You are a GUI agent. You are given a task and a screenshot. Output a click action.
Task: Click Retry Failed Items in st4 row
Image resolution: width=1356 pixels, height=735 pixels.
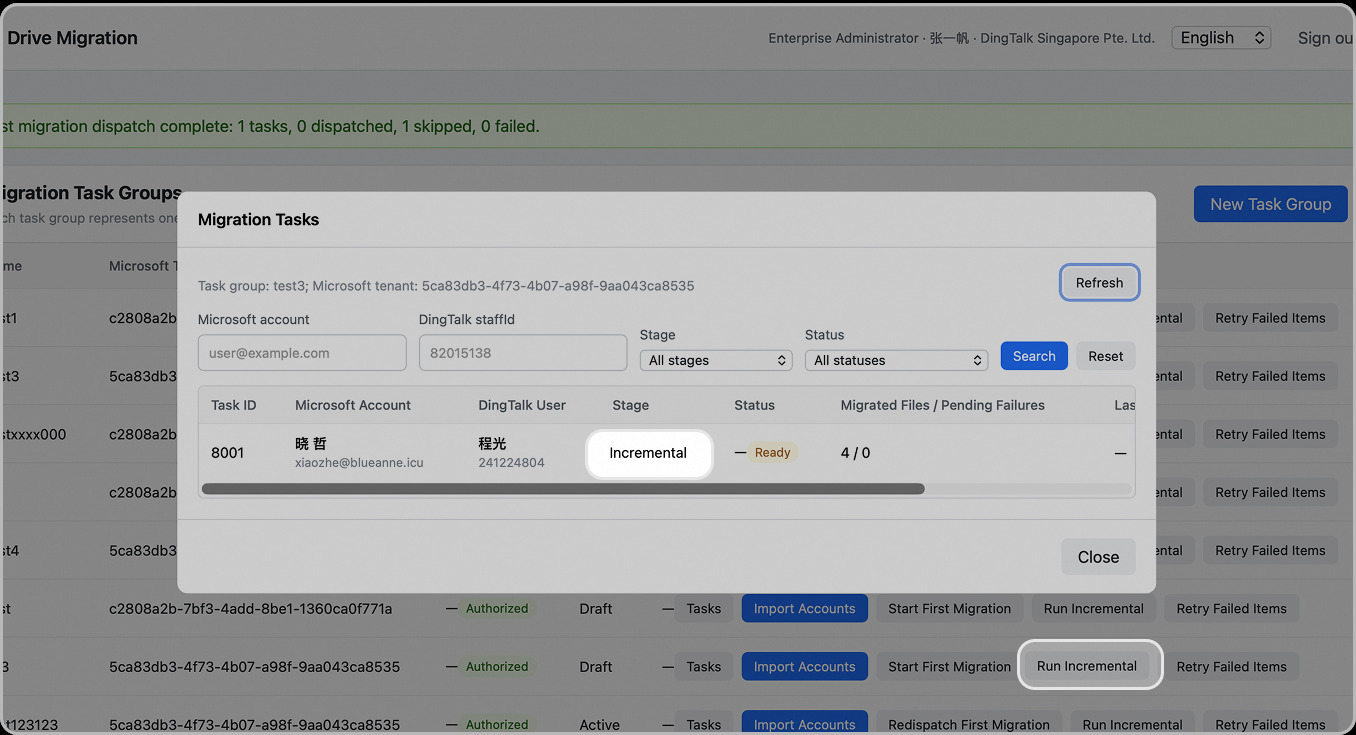tap(1270, 550)
